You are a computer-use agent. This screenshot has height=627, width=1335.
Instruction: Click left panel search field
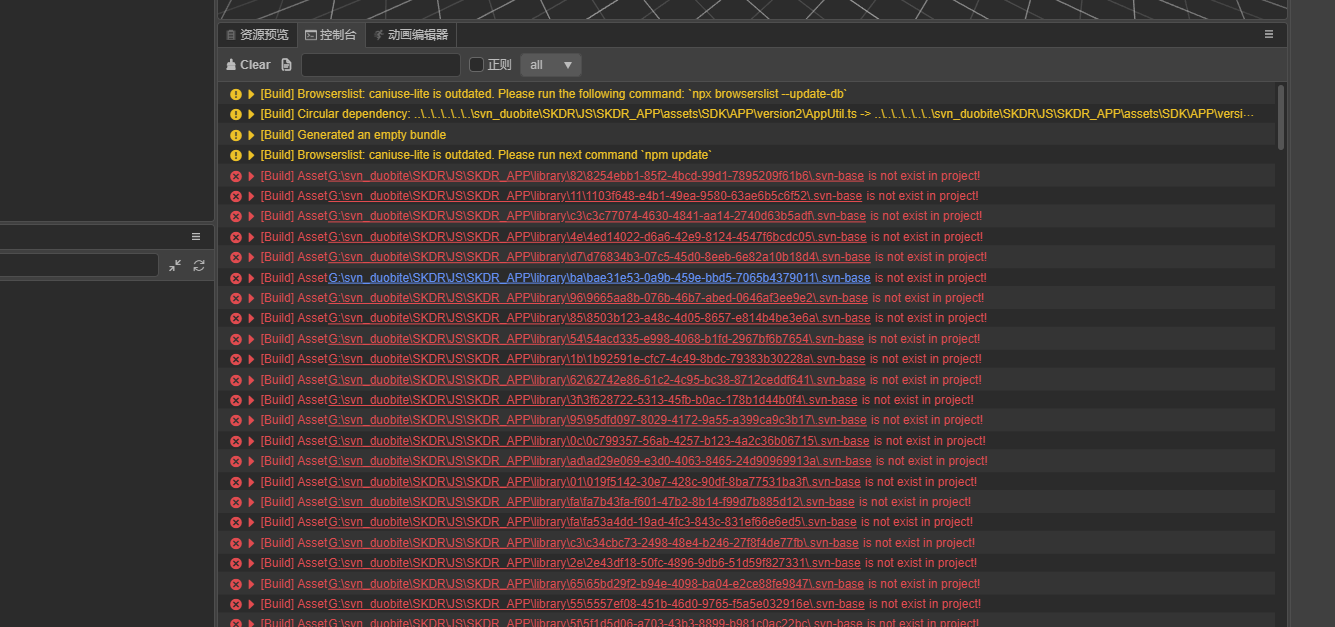(79, 265)
